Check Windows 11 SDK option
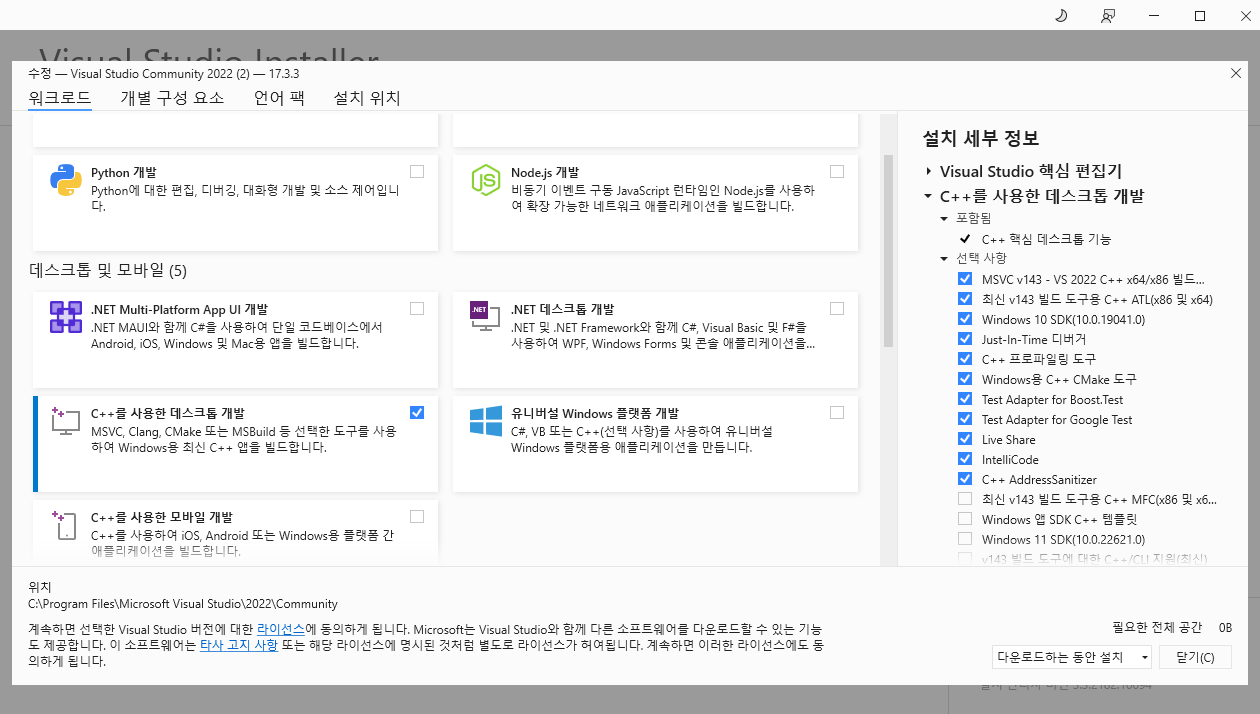 click(x=965, y=539)
